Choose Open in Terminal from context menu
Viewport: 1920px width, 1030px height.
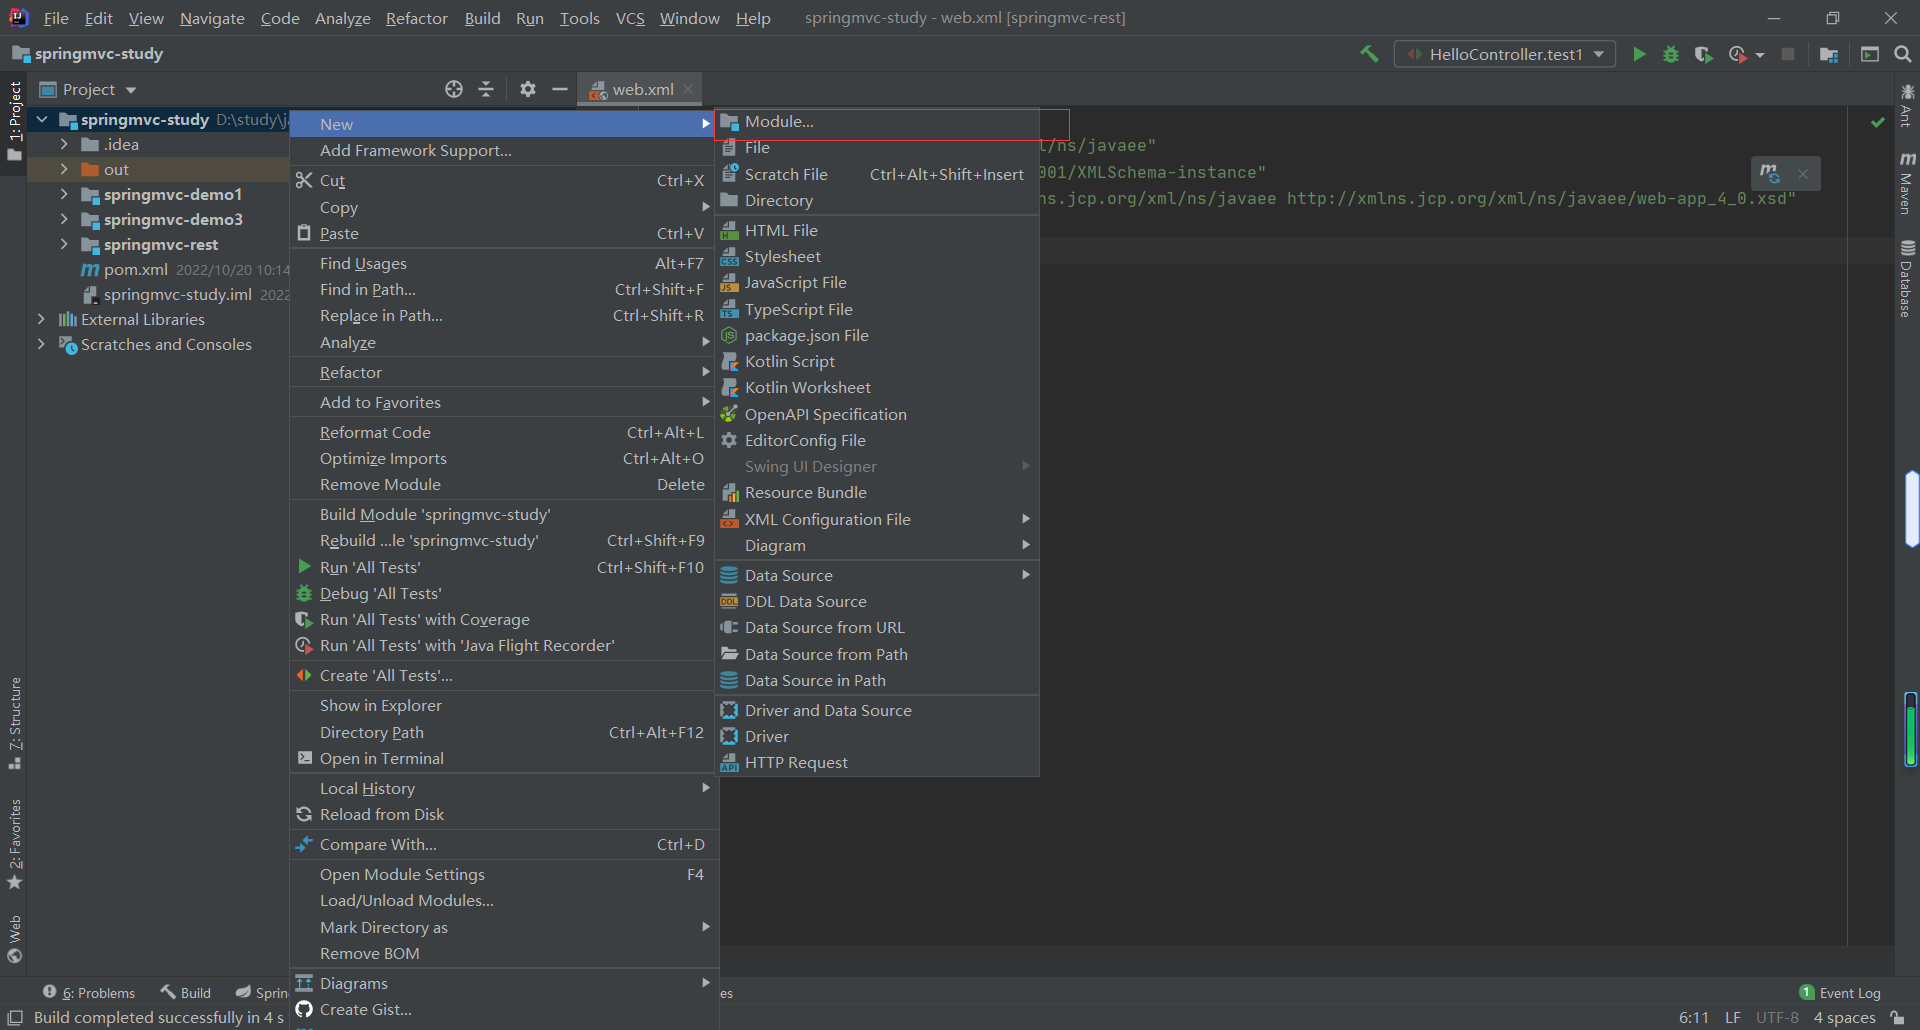coord(381,759)
